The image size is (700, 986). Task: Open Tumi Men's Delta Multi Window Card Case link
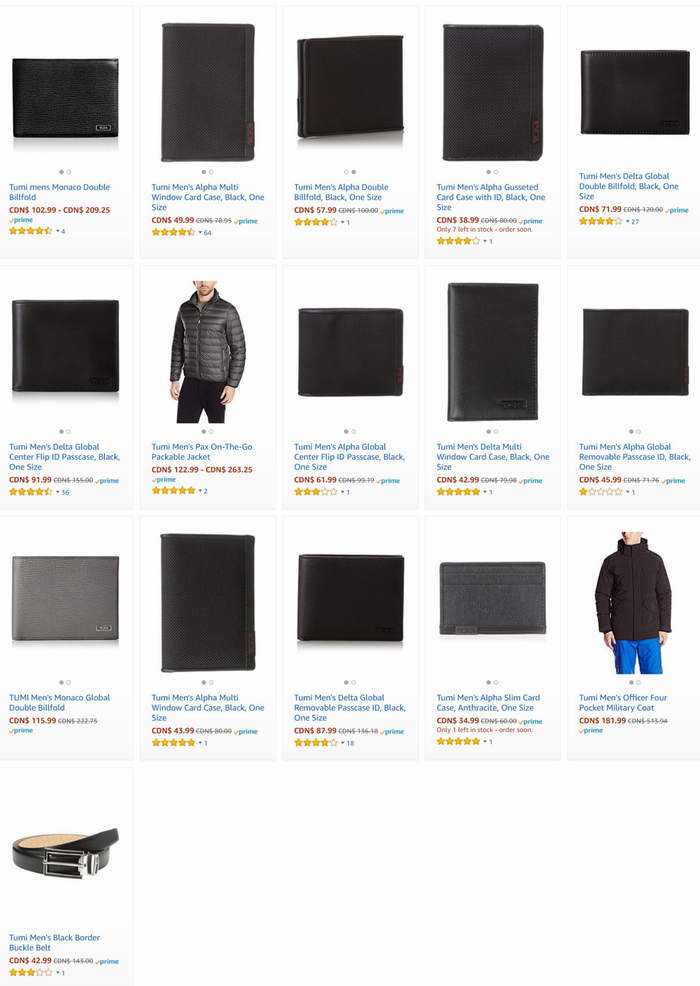pos(493,457)
